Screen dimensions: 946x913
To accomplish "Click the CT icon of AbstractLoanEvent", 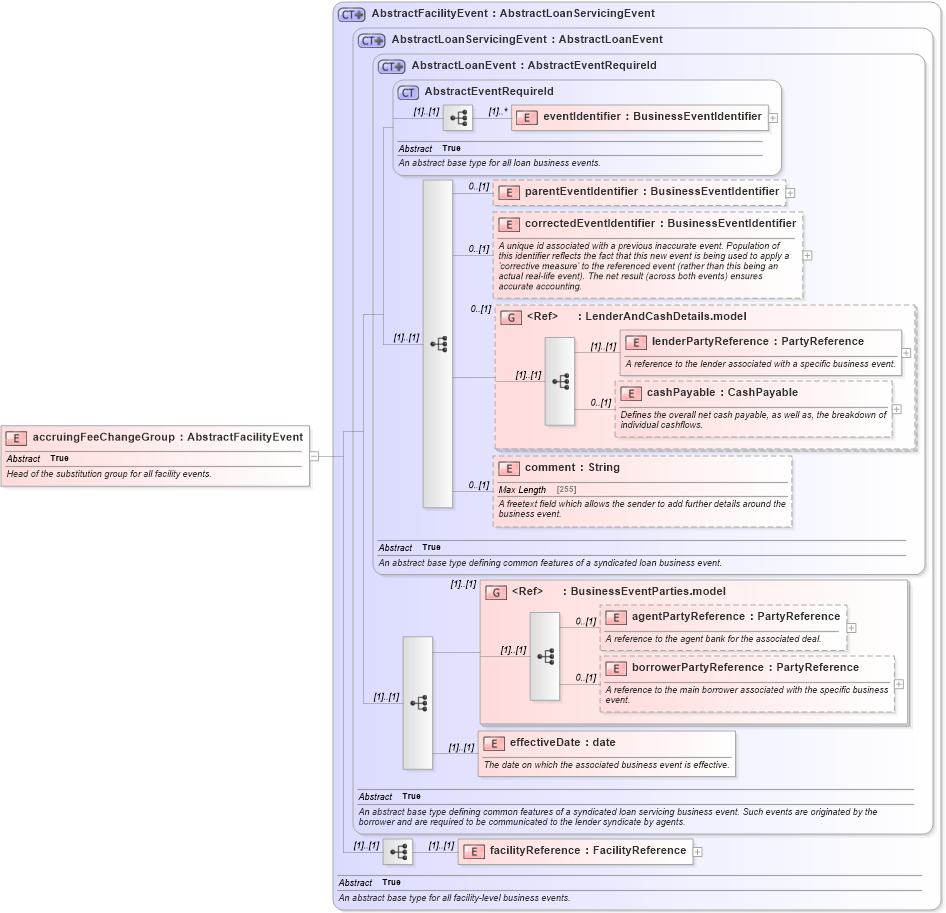I will coord(391,66).
